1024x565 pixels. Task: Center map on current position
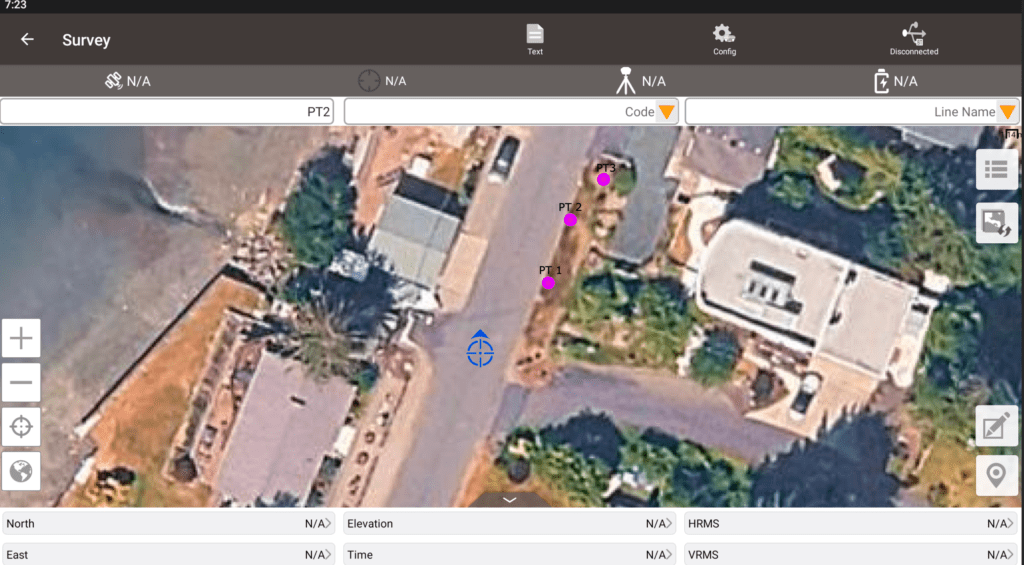coord(21,427)
